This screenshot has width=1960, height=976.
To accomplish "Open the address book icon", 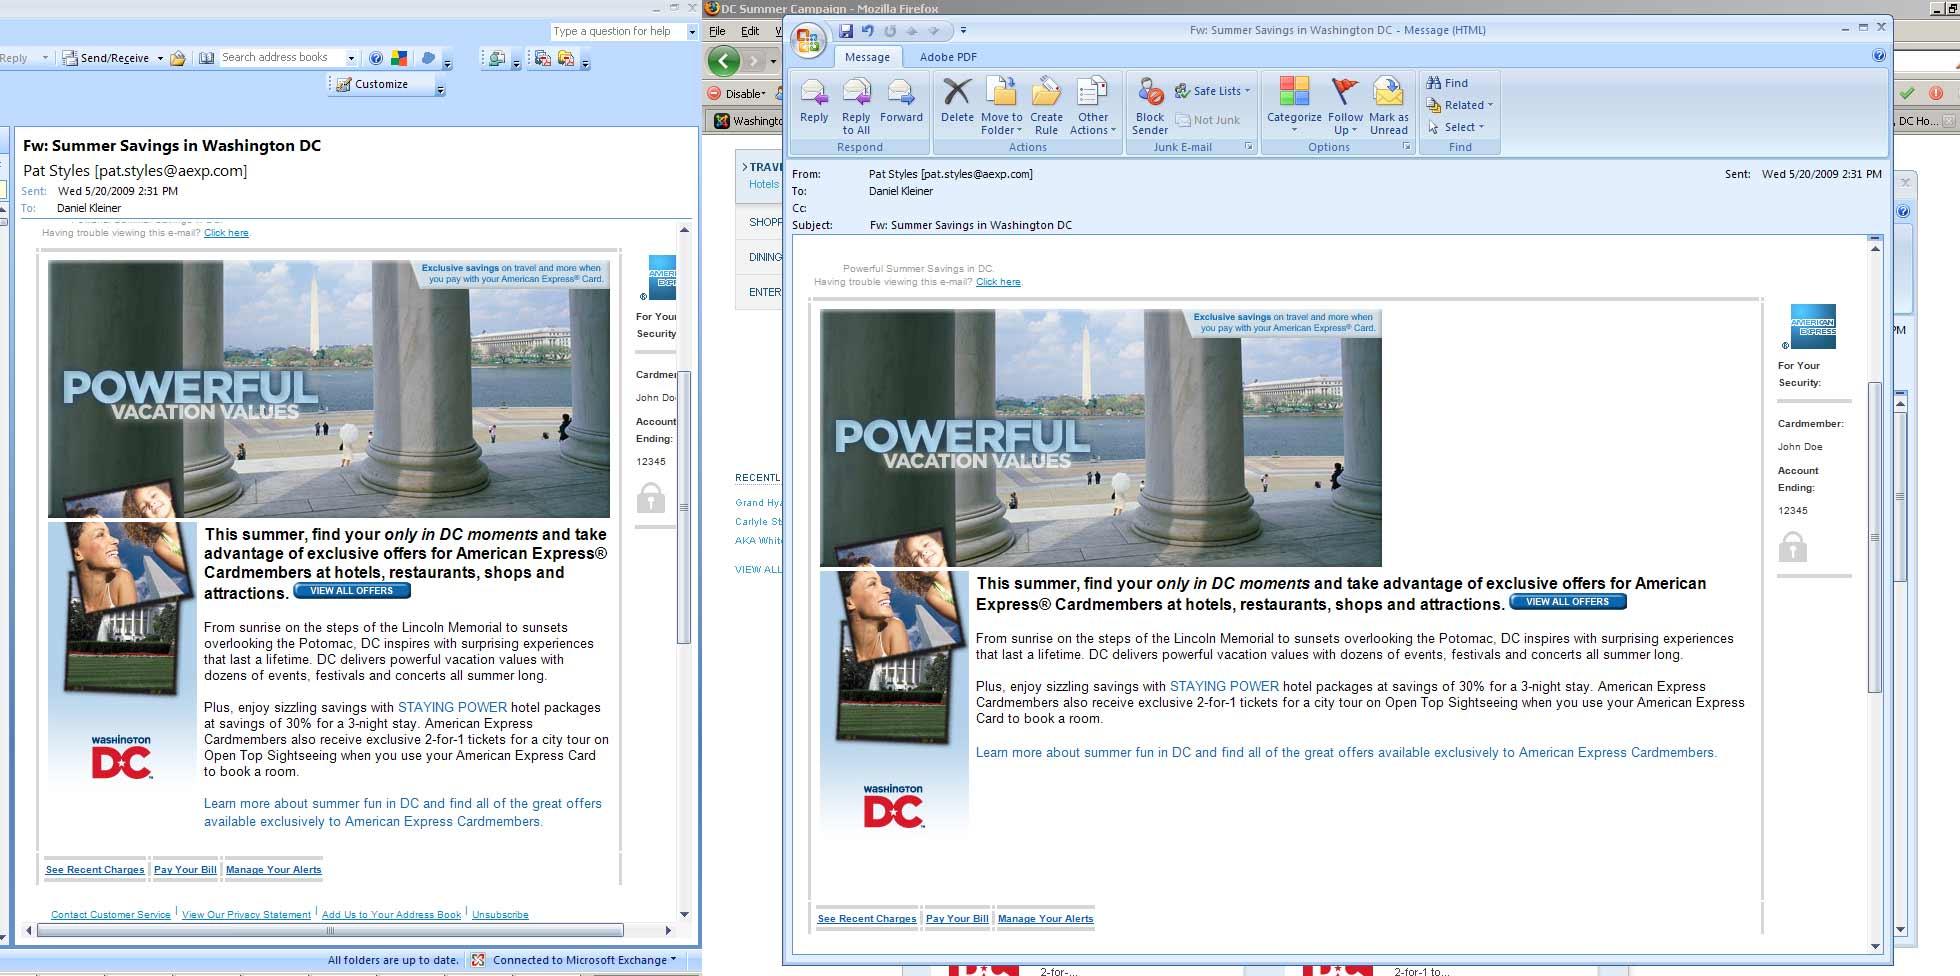I will pyautogui.click(x=206, y=58).
